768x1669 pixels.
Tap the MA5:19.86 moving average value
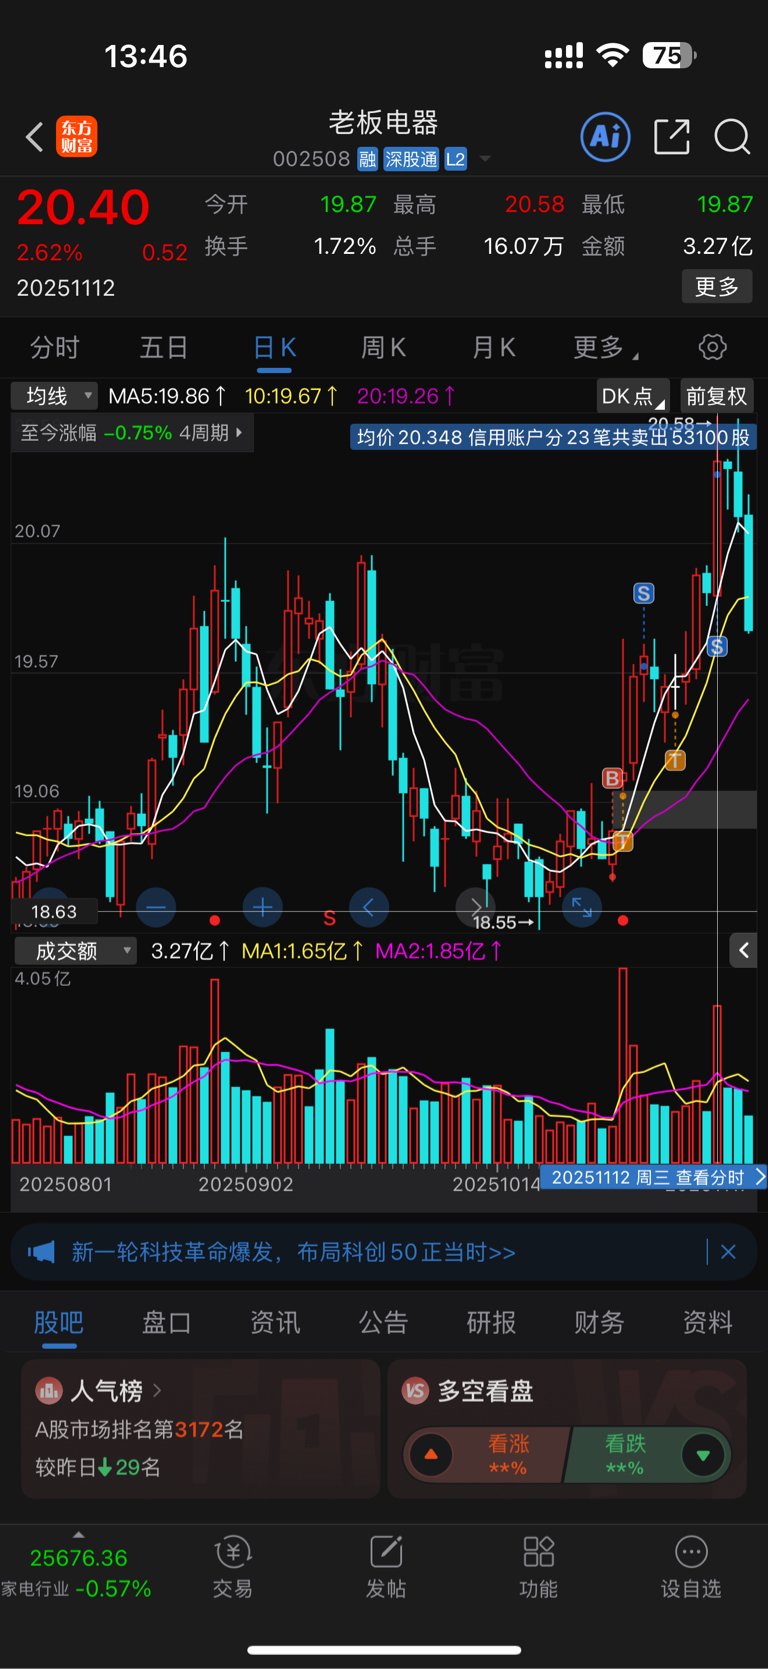coord(167,396)
